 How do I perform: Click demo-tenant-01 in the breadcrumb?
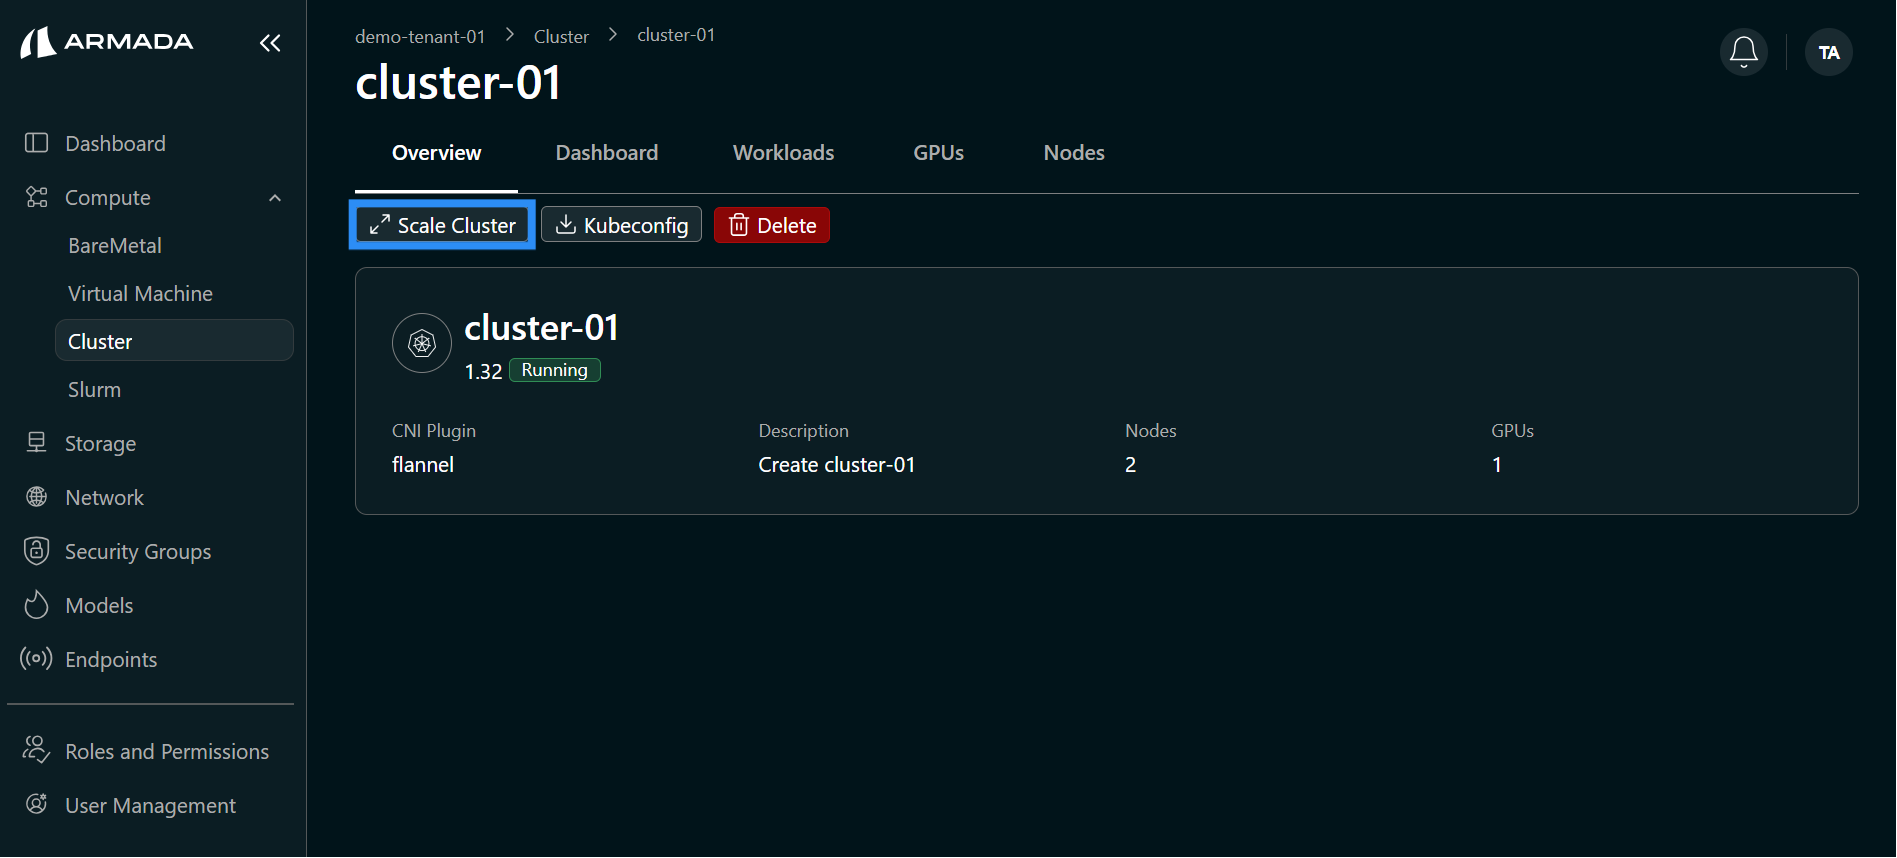click(420, 36)
